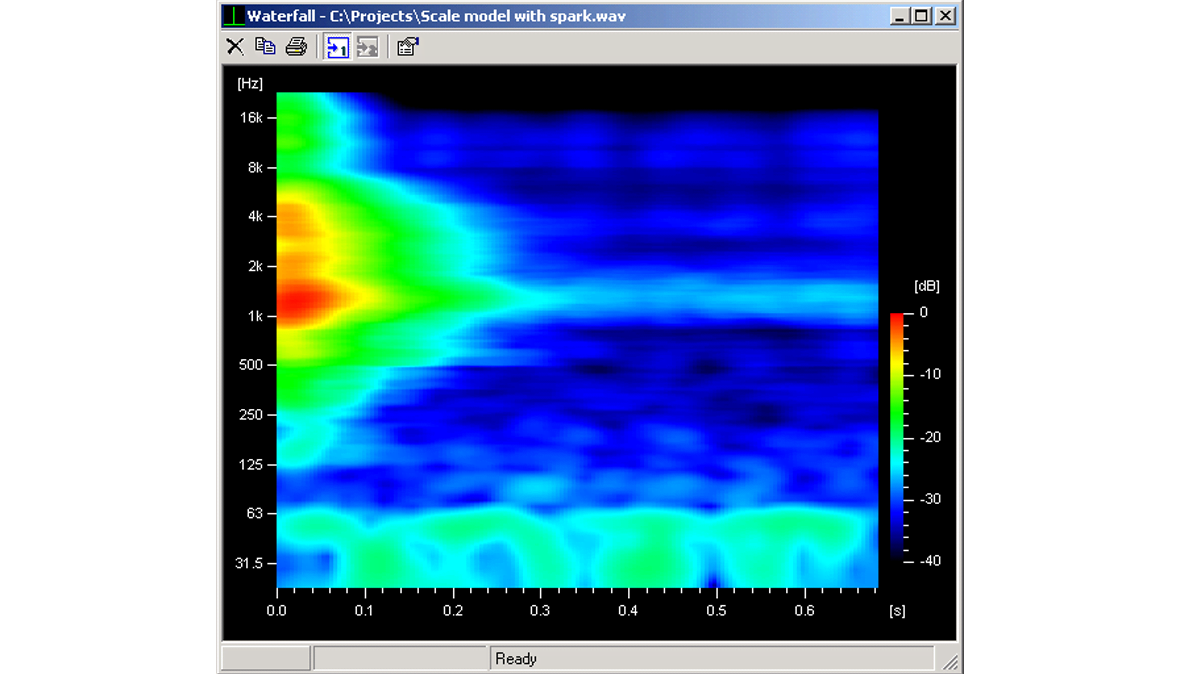This screenshot has height=674, width=1180.
Task: Click the -40 dB end of color scale
Action: (x=897, y=556)
